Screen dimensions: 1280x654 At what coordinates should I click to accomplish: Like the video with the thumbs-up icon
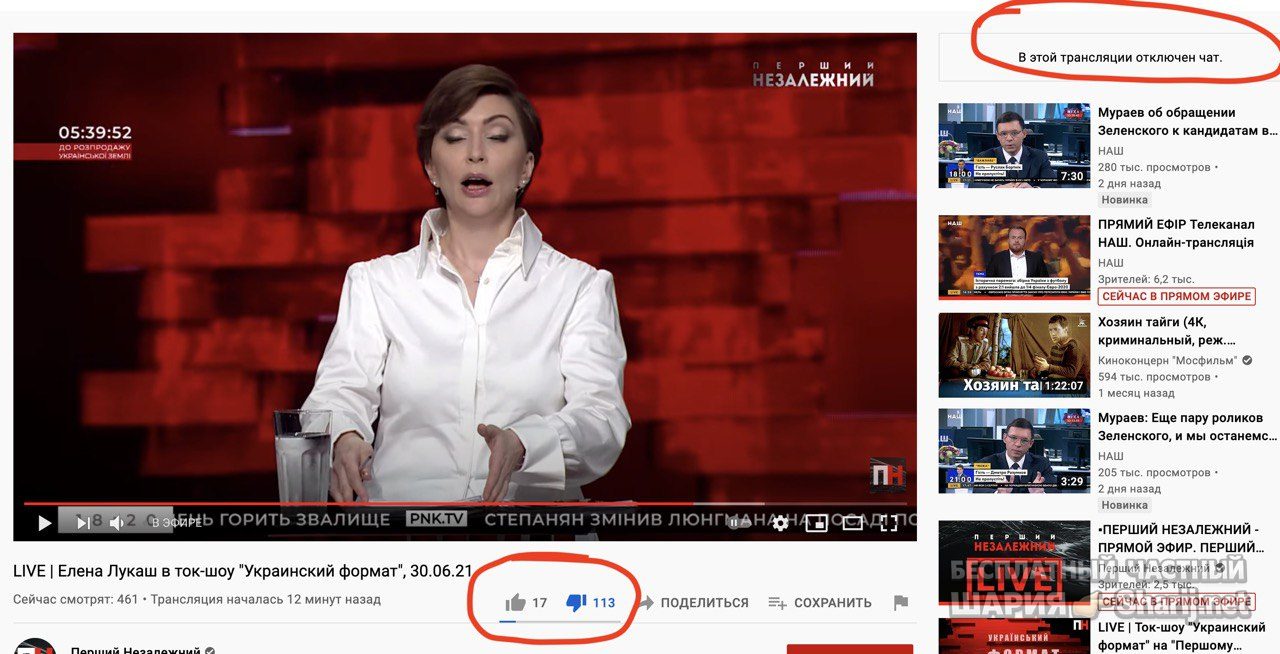coord(515,602)
